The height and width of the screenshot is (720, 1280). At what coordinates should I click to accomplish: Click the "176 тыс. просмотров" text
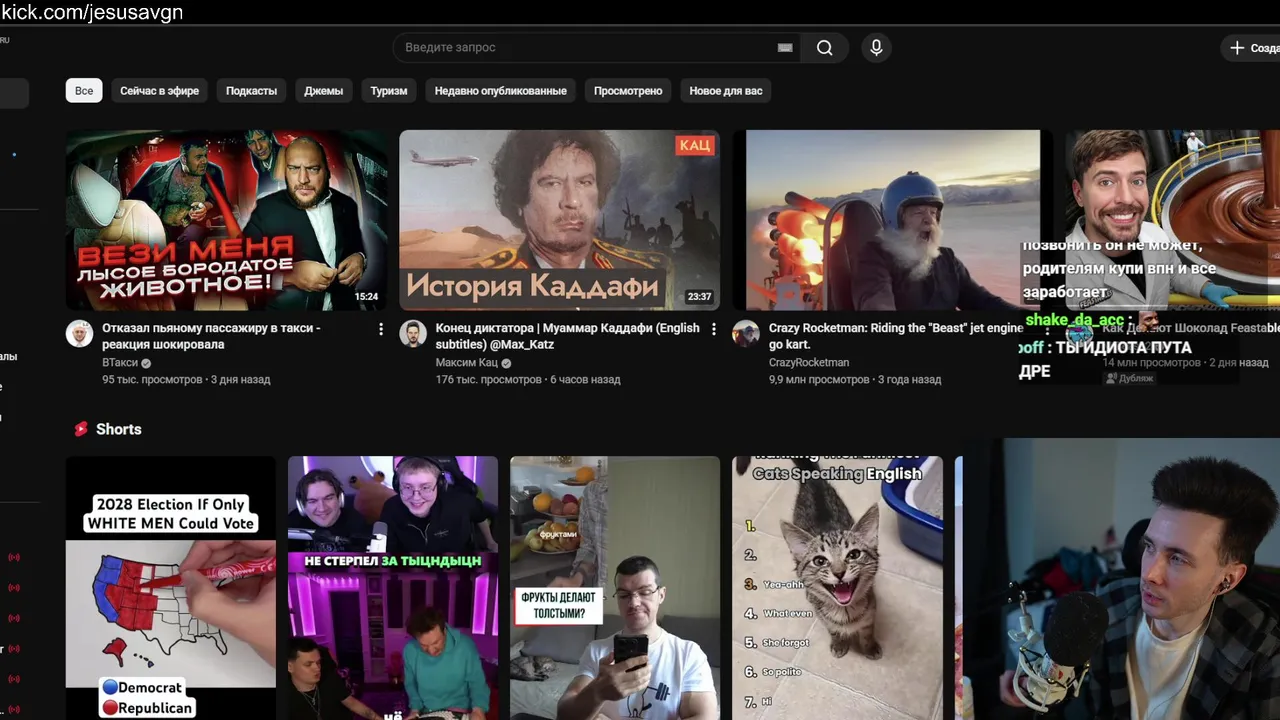[x=487, y=380]
